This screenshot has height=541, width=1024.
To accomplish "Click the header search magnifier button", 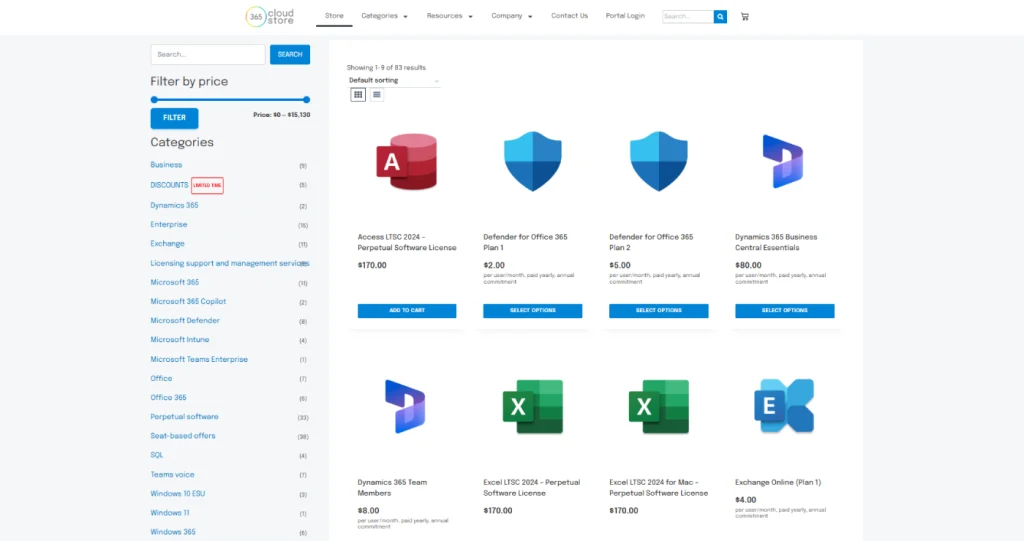I will 720,16.
